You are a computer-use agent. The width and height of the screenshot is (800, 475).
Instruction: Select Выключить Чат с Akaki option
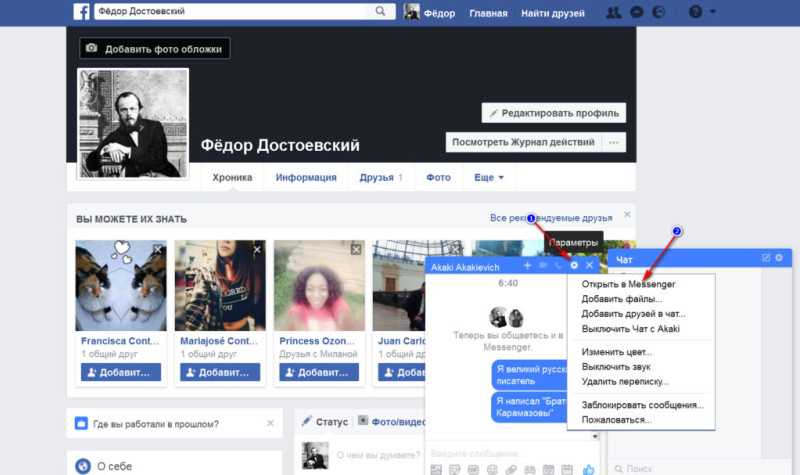coord(630,329)
